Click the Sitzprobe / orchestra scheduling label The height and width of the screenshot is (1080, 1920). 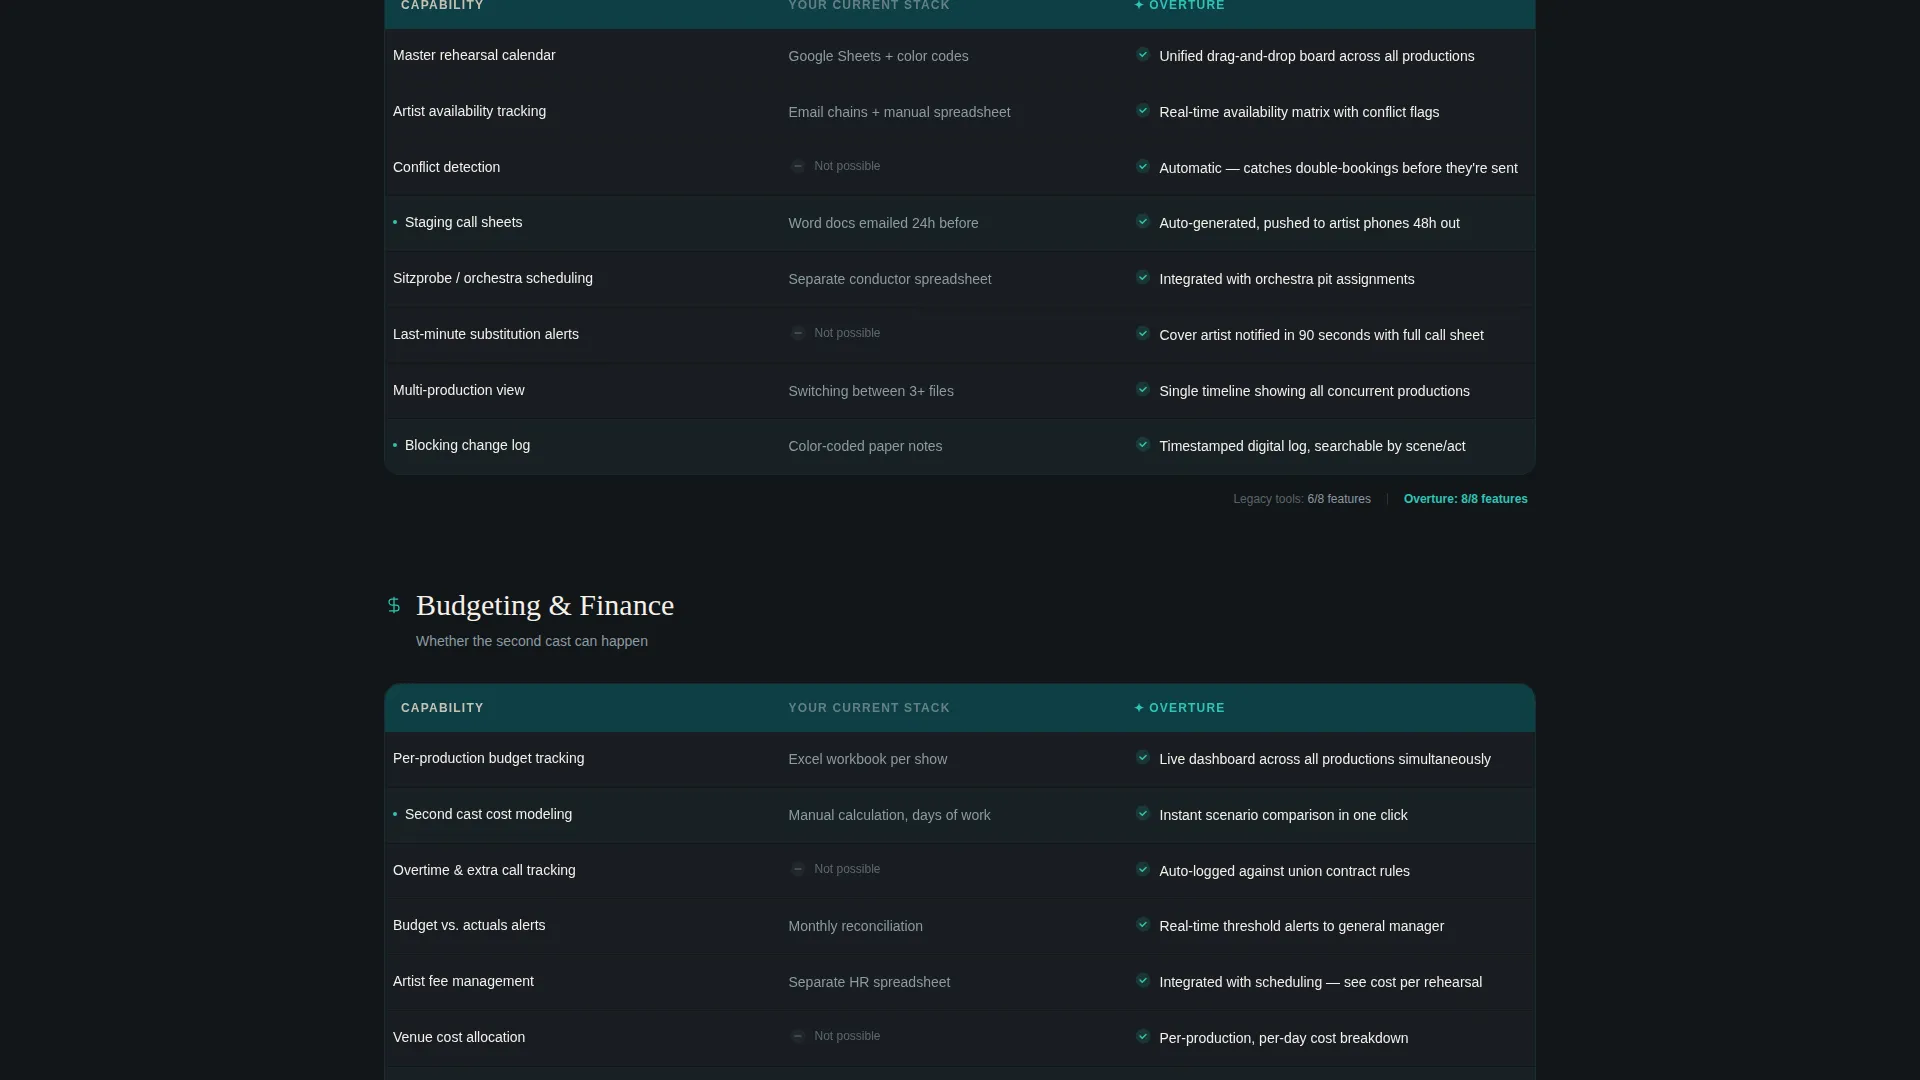click(x=493, y=278)
